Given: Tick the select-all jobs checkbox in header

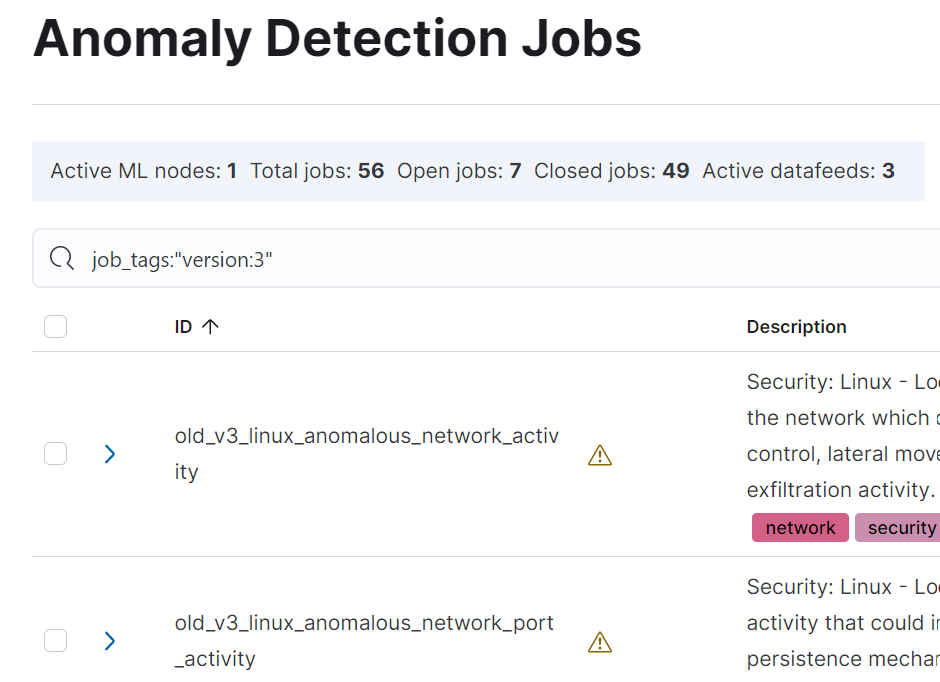Looking at the screenshot, I should 56,327.
